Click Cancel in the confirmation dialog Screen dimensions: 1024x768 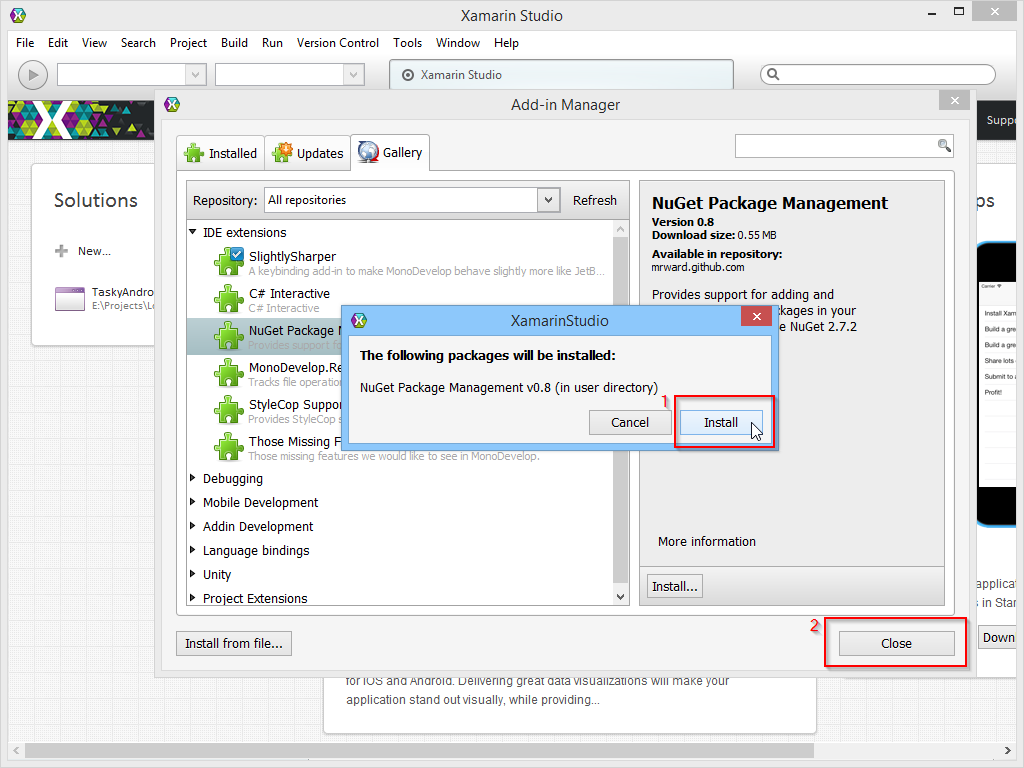pos(630,423)
